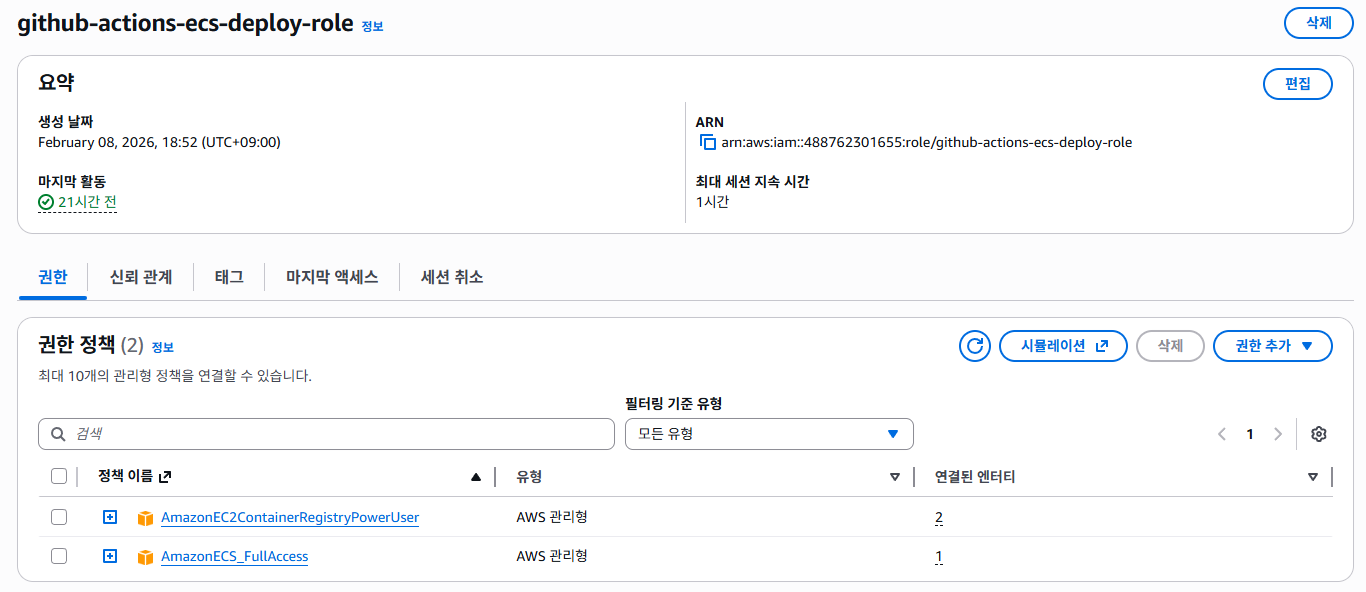Viewport: 1366px width, 592px height.
Task: Open the 세션 취소 tab
Action: (x=452, y=277)
